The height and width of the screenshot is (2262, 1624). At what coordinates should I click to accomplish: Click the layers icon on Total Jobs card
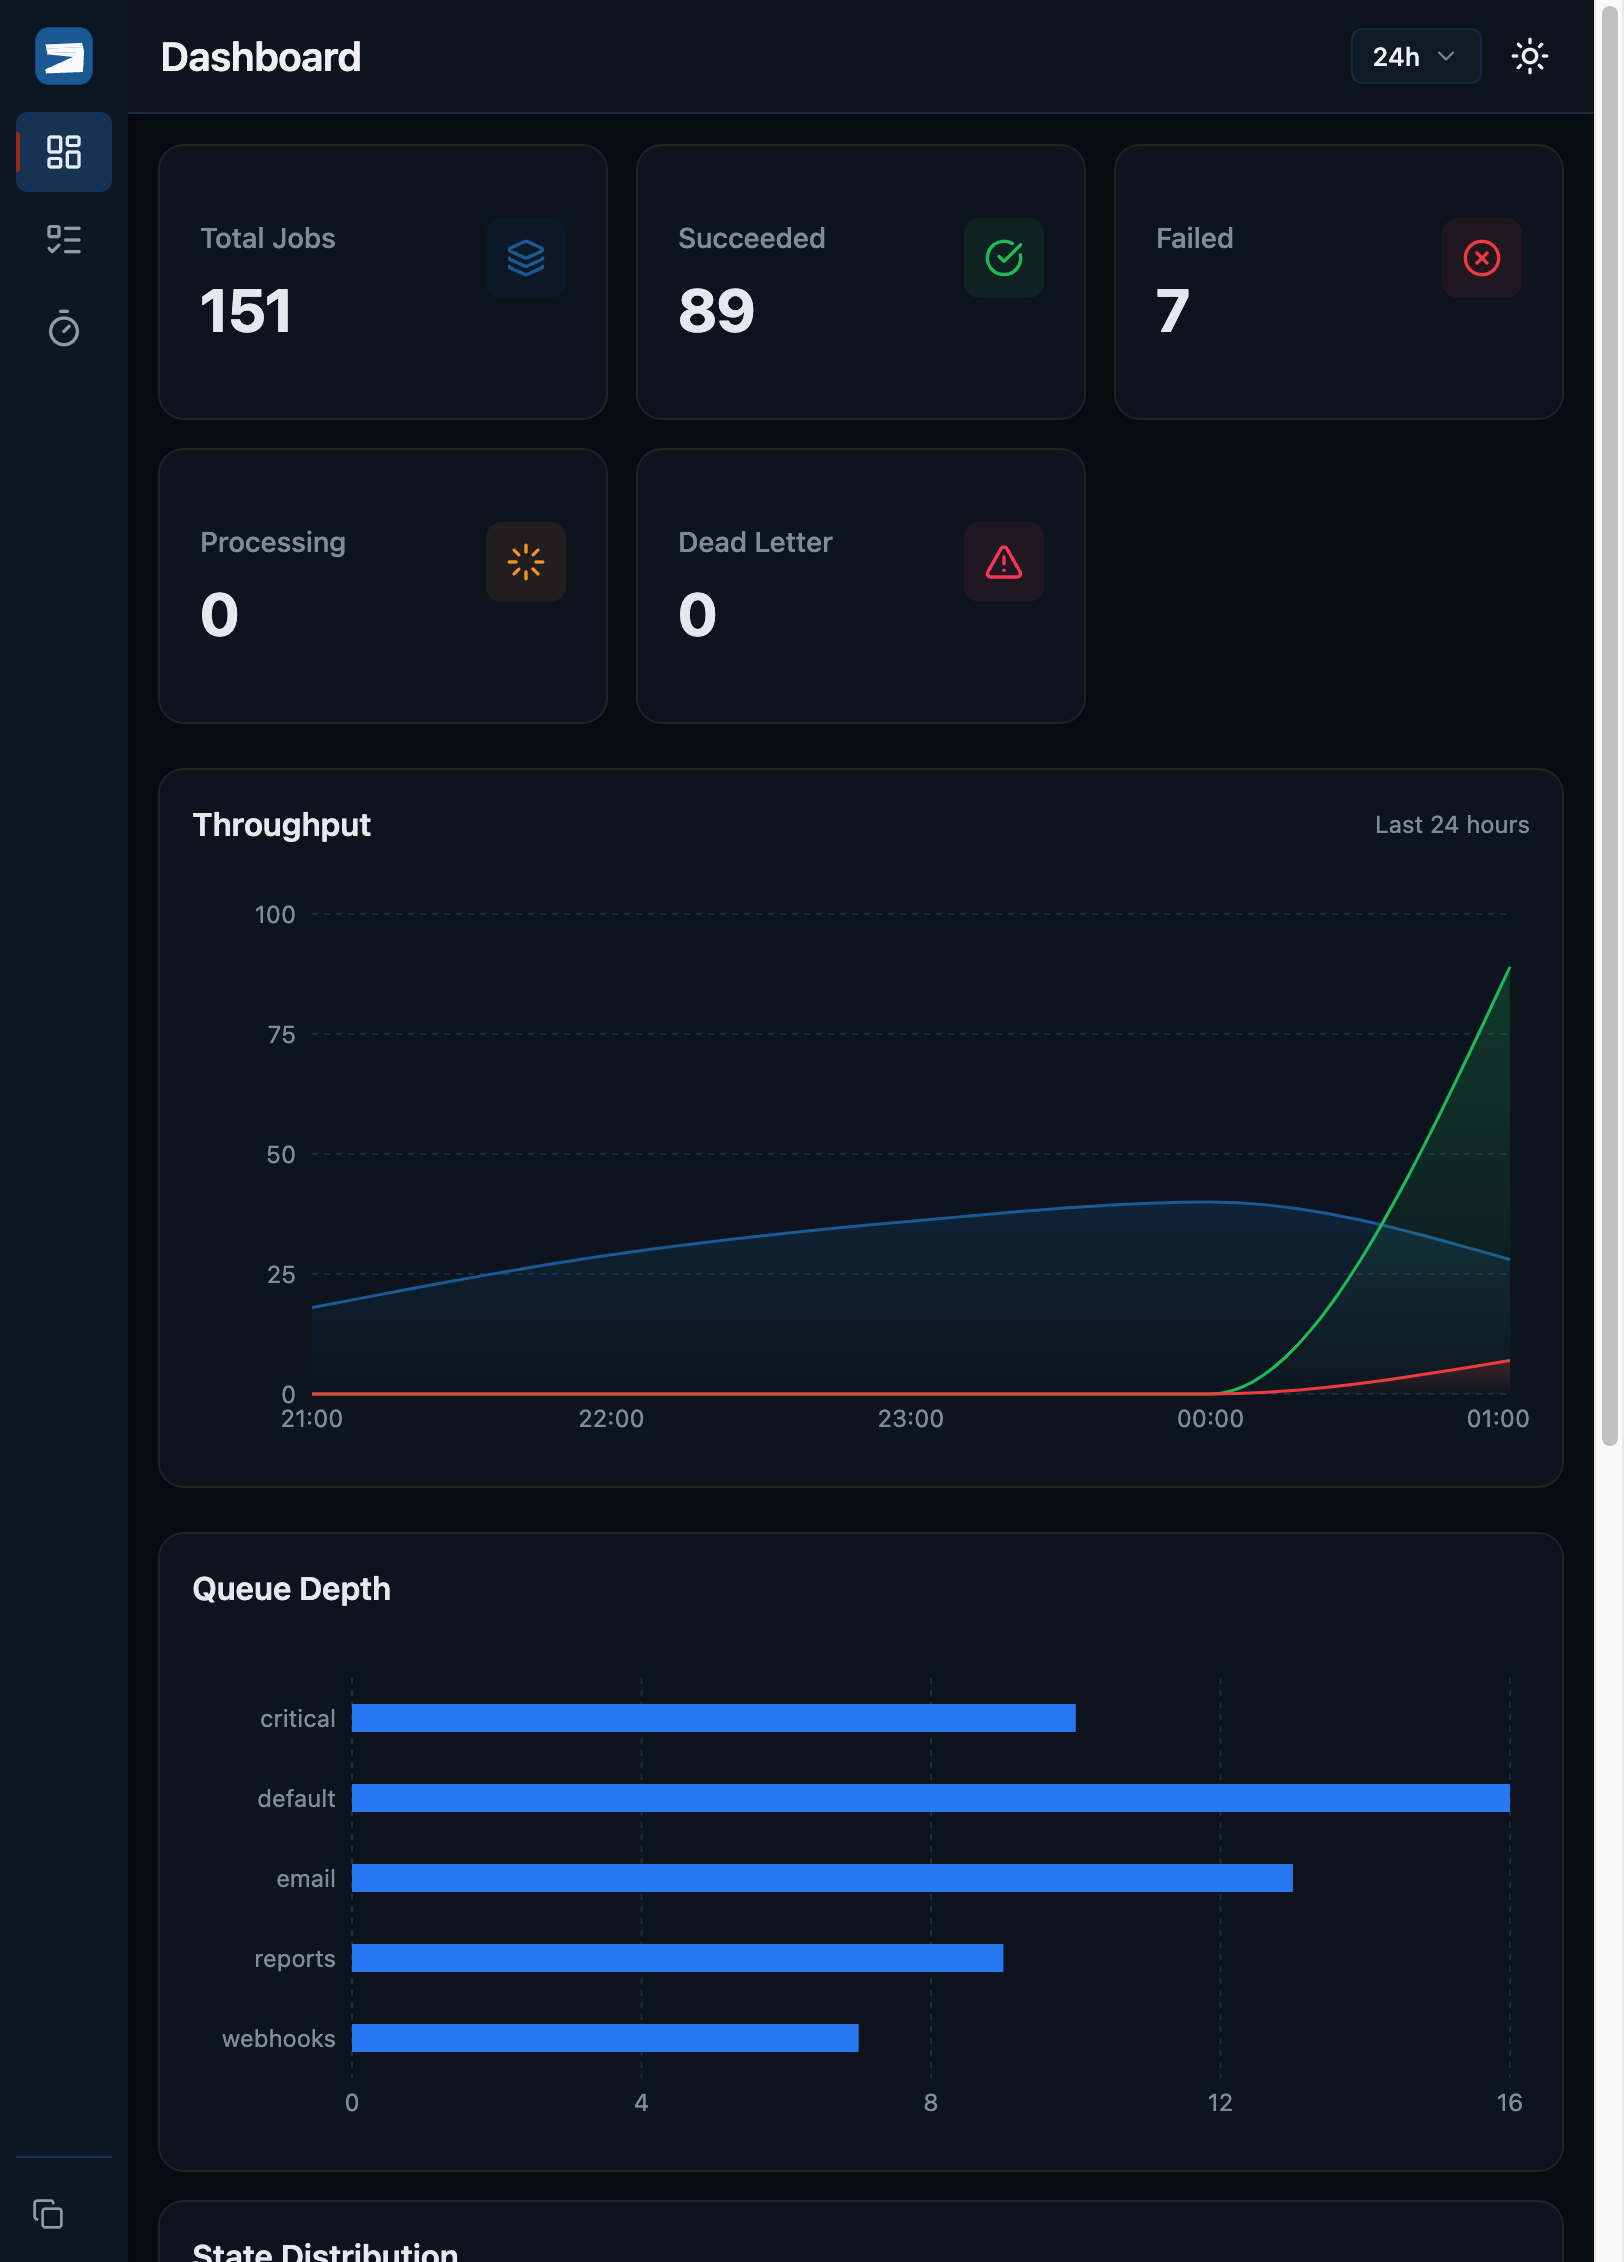click(525, 259)
